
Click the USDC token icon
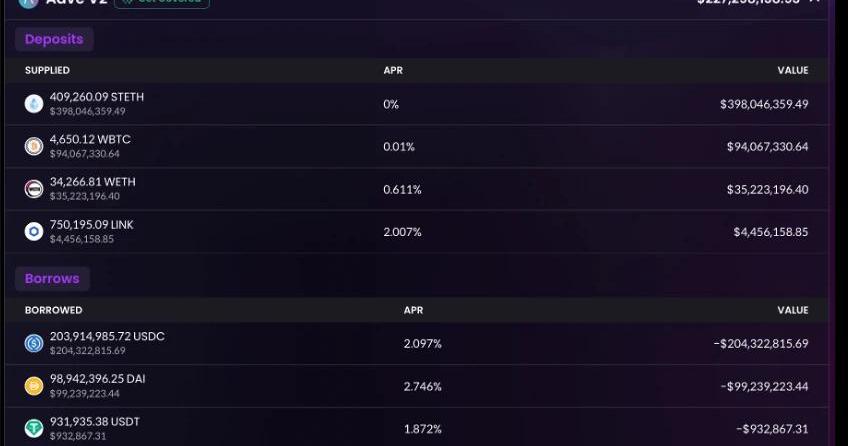pos(34,343)
